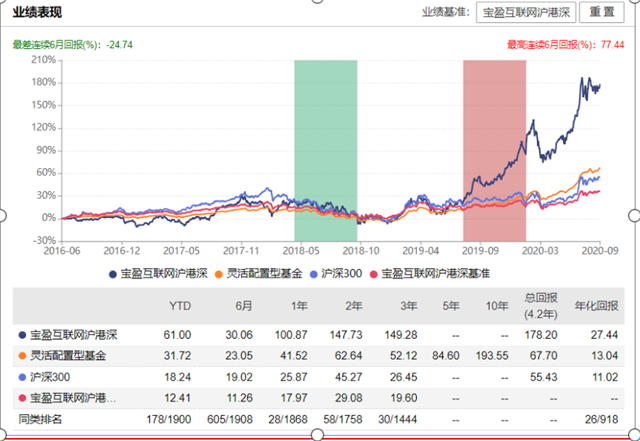Screen dimensions: 640x441
Task: Select the 5年 column header
Action: tap(451, 306)
